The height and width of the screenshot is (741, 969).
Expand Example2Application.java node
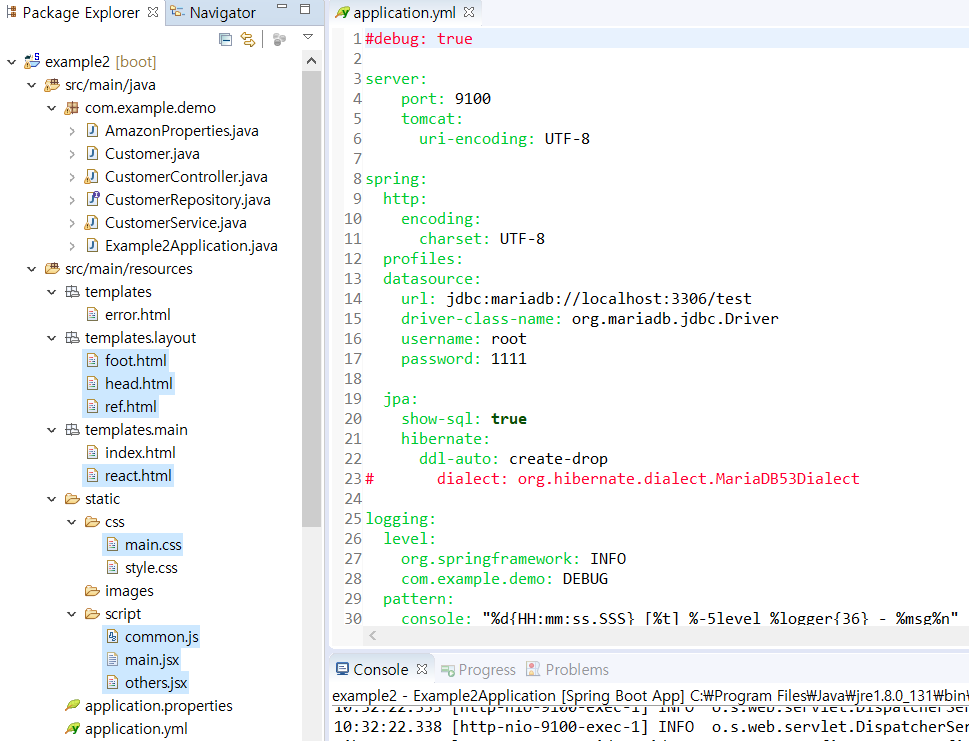point(72,246)
